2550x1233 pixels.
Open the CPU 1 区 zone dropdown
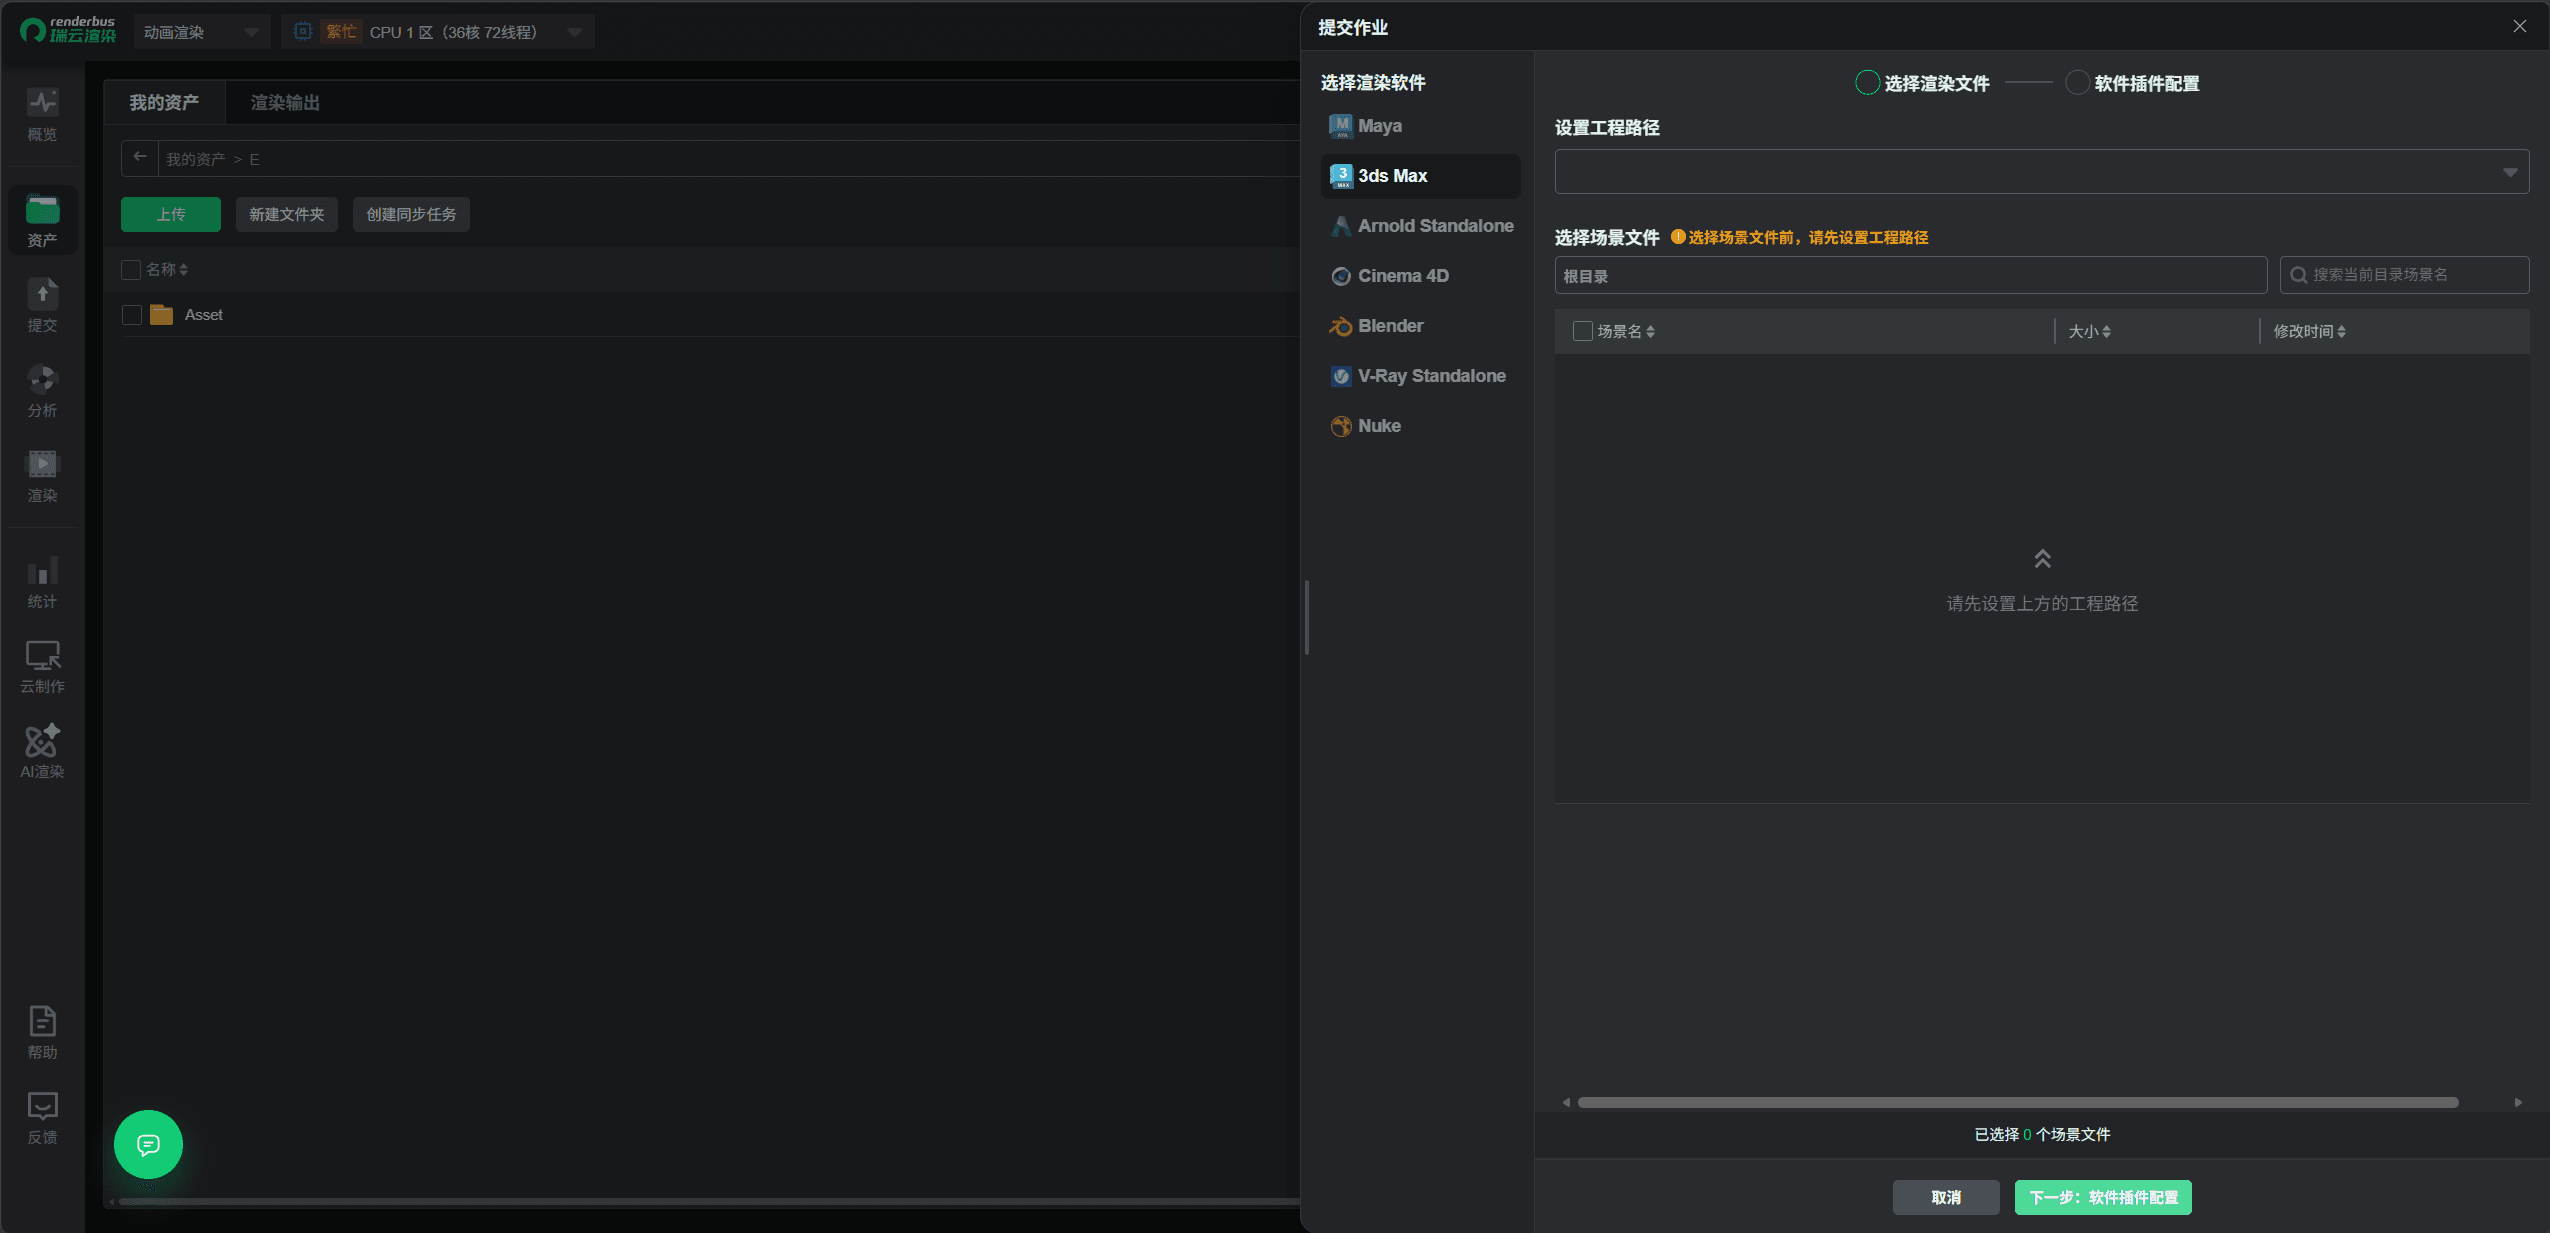[438, 32]
